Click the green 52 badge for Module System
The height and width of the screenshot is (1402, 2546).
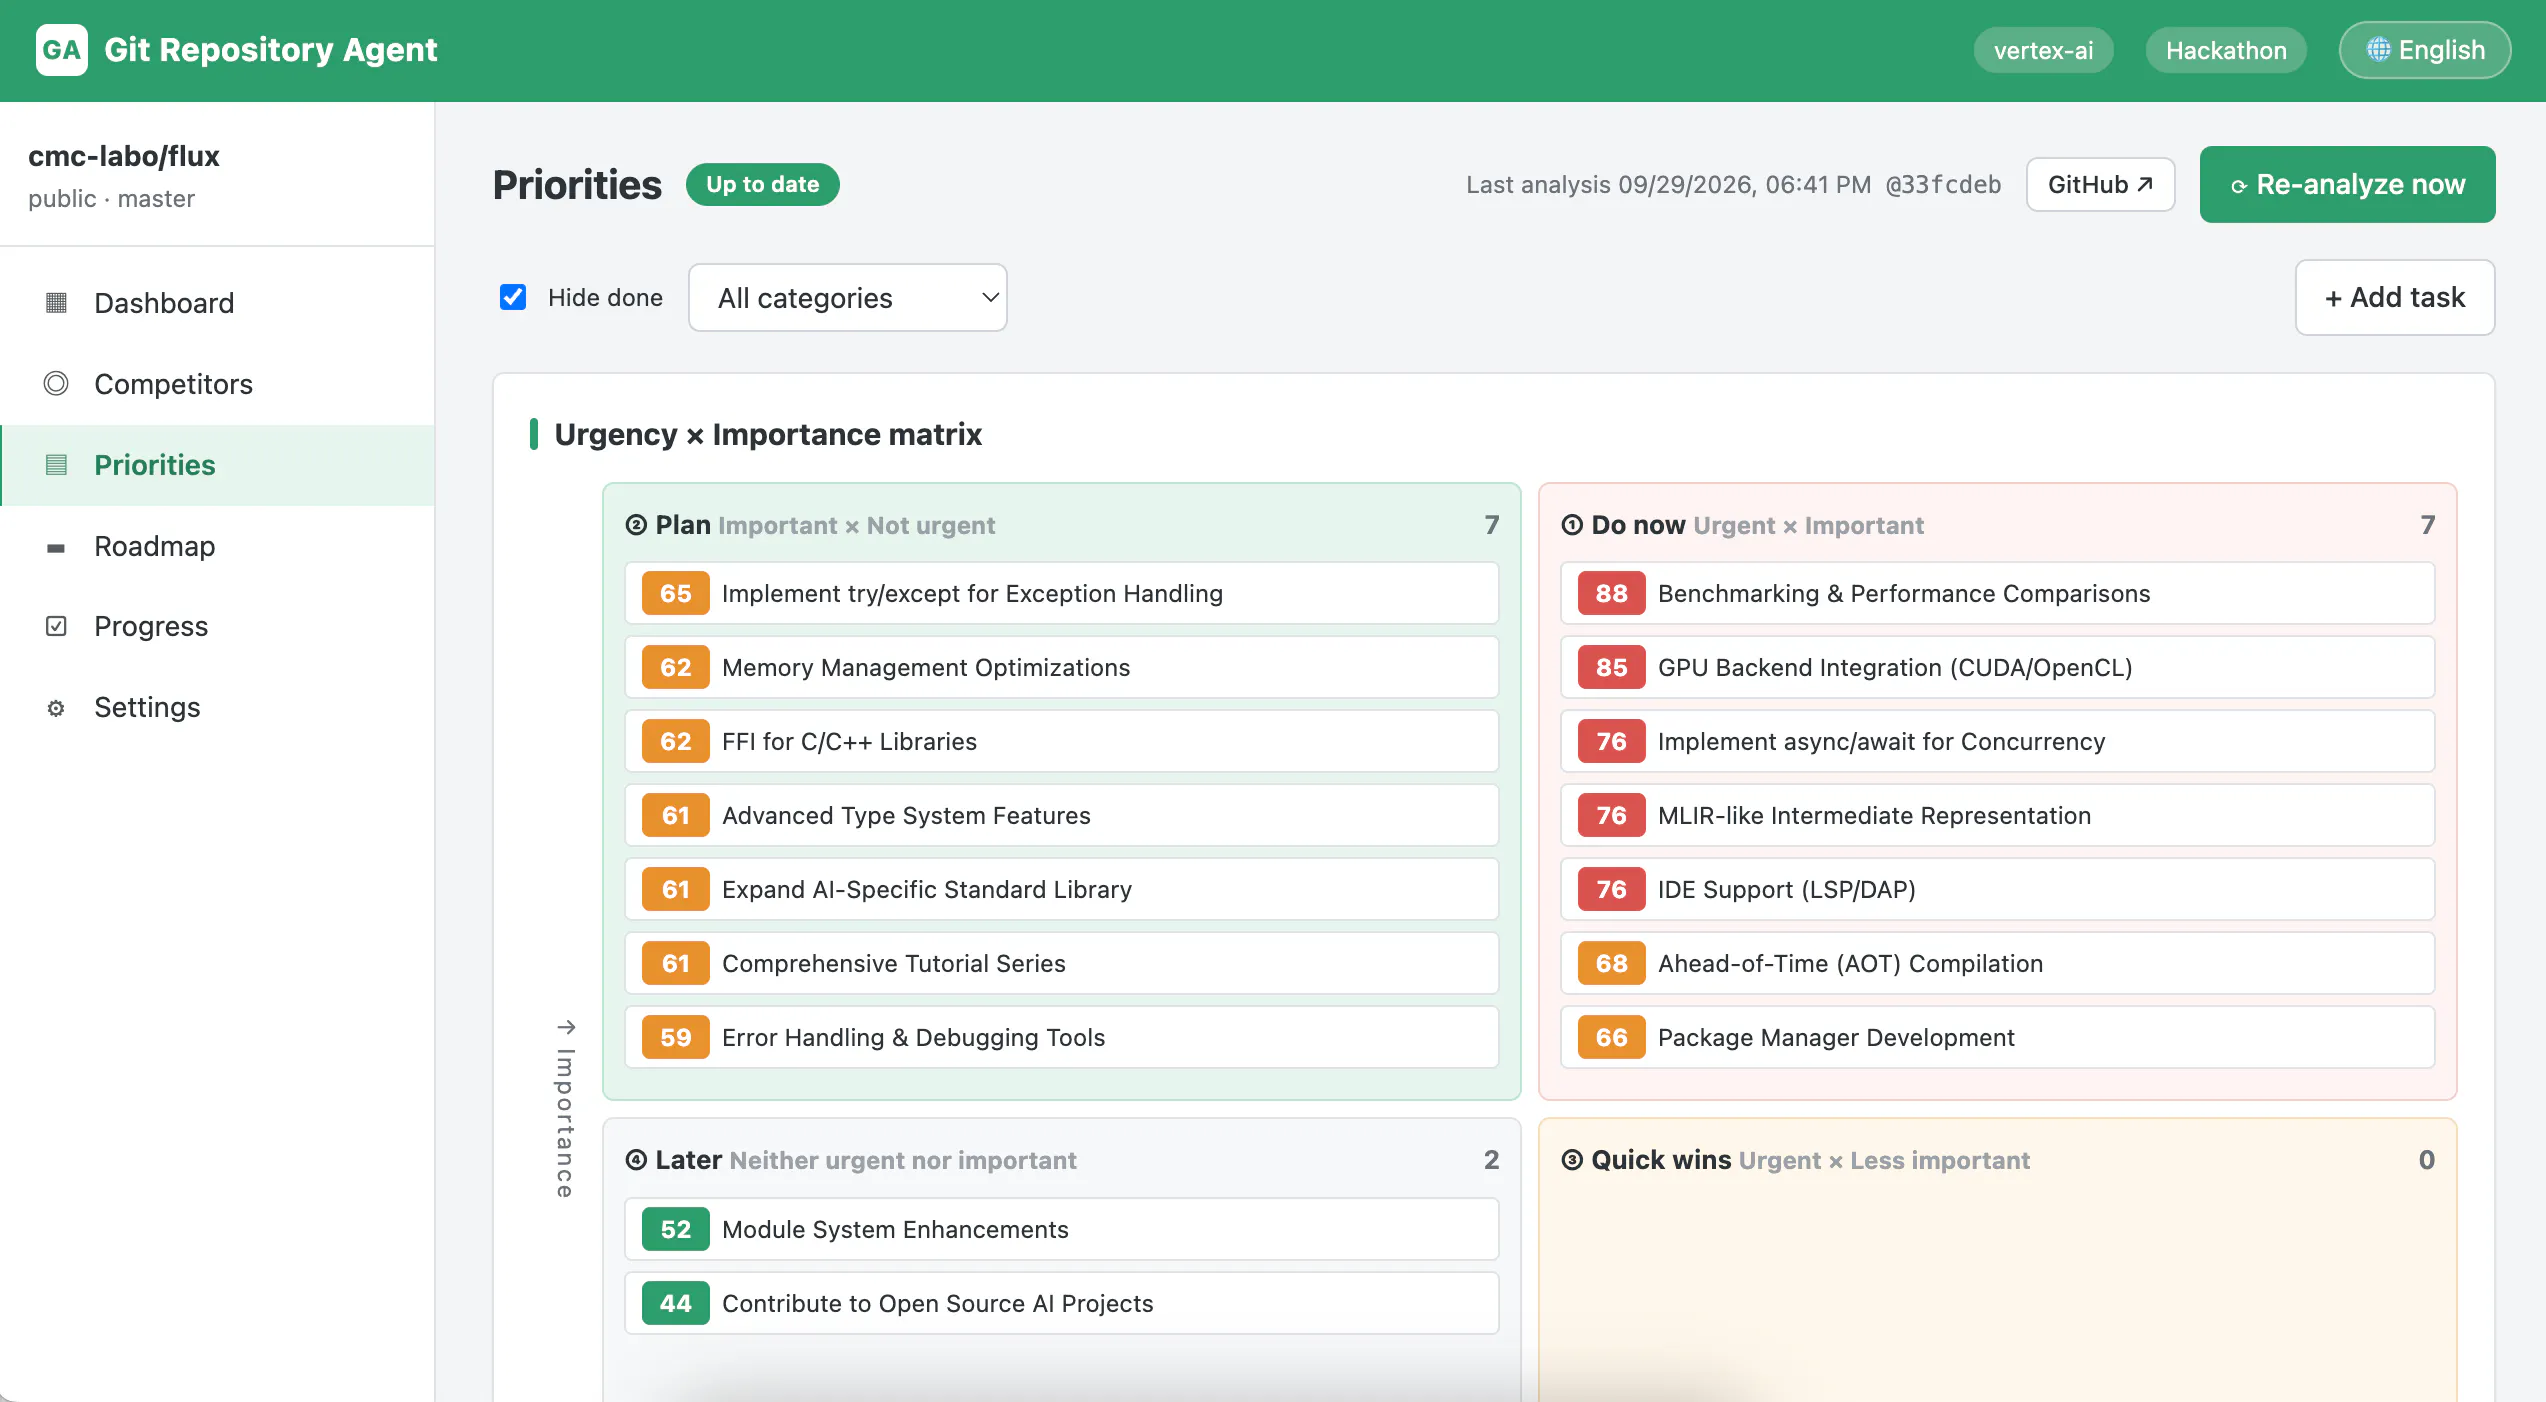[x=675, y=1229]
